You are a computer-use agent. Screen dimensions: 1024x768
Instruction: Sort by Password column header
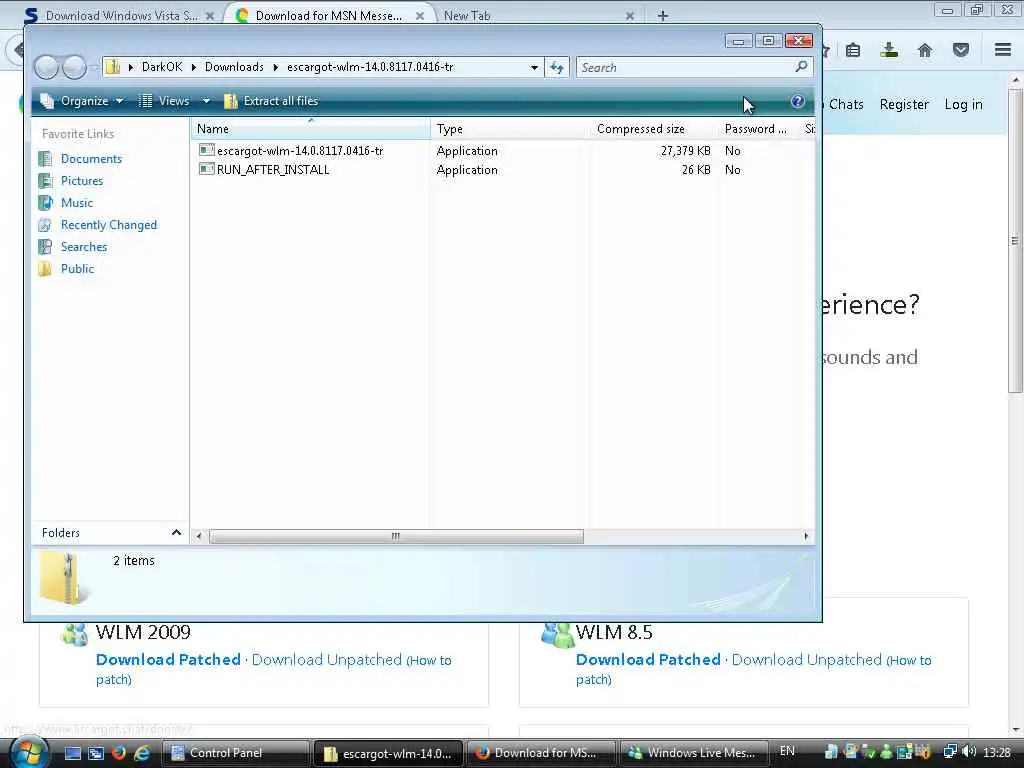(x=758, y=129)
